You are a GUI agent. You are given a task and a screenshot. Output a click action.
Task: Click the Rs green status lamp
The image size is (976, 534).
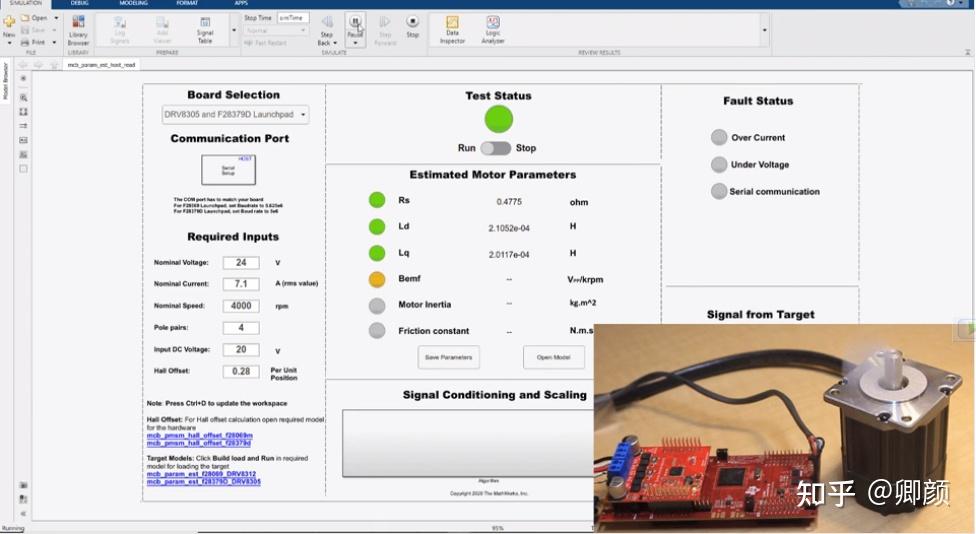pyautogui.click(x=377, y=200)
